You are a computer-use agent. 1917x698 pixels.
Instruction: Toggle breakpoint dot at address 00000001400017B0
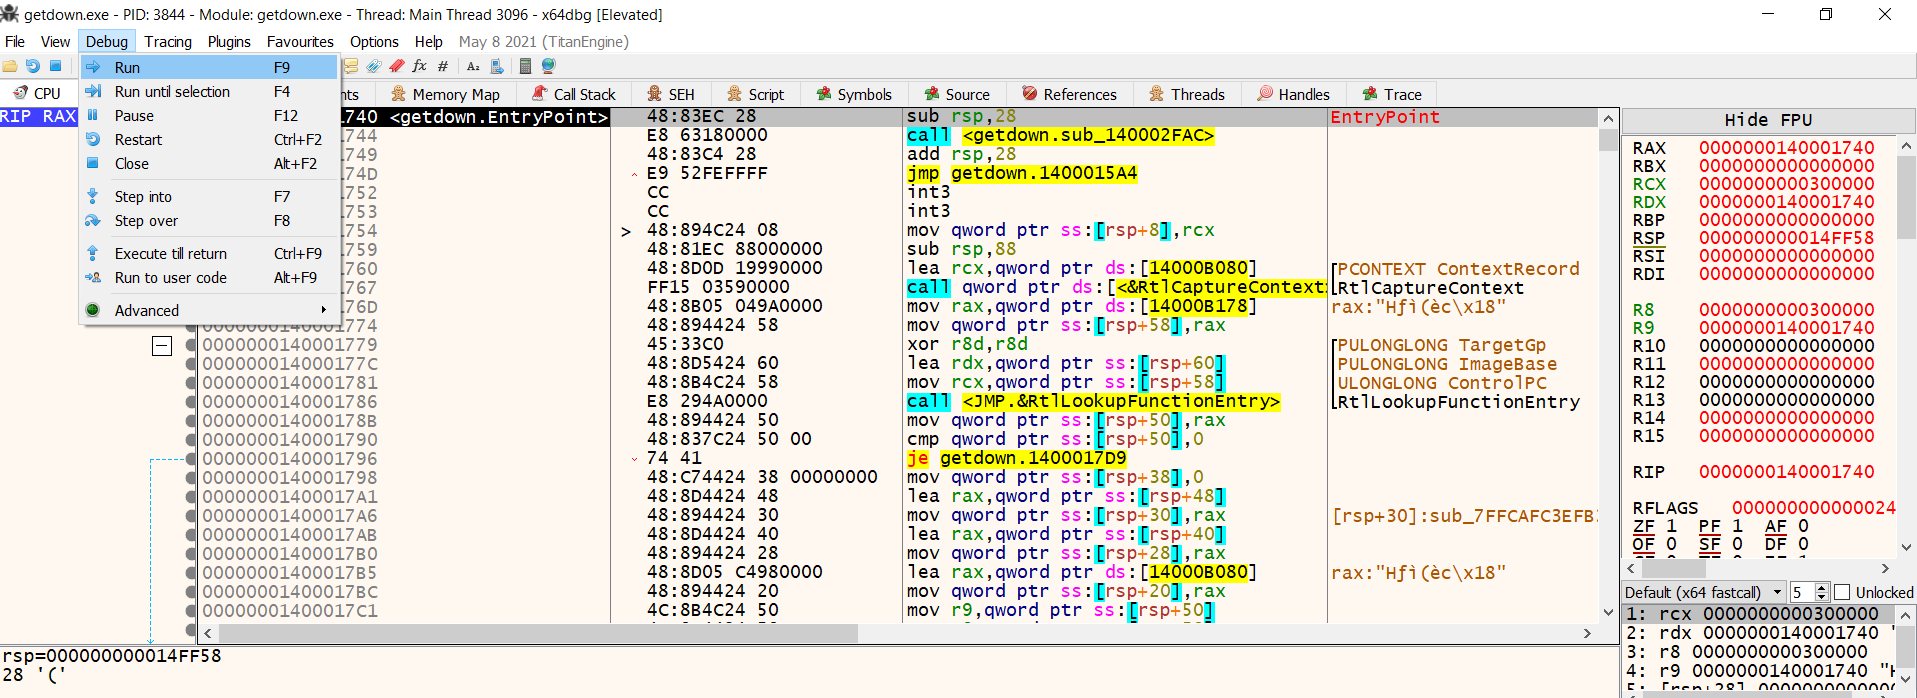(191, 554)
